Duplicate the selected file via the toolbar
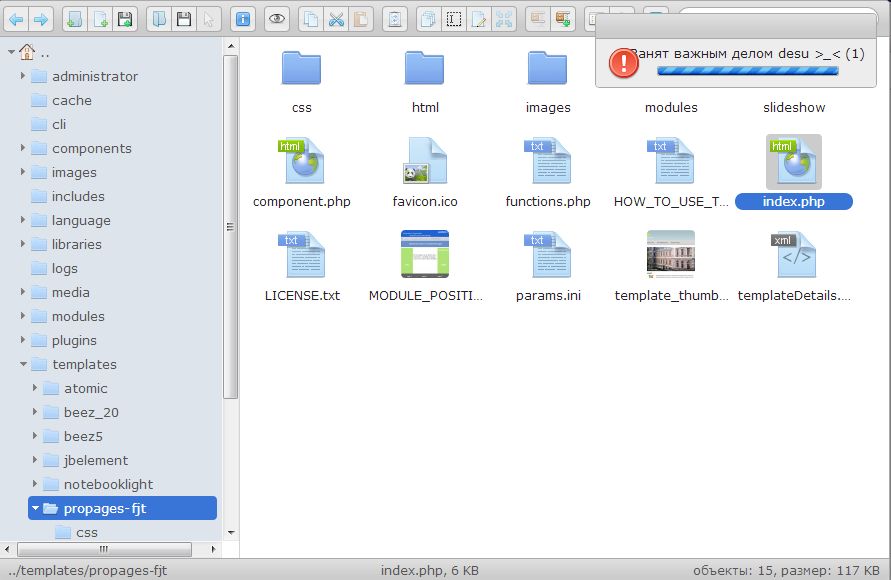This screenshot has width=891, height=580. pyautogui.click(x=428, y=20)
